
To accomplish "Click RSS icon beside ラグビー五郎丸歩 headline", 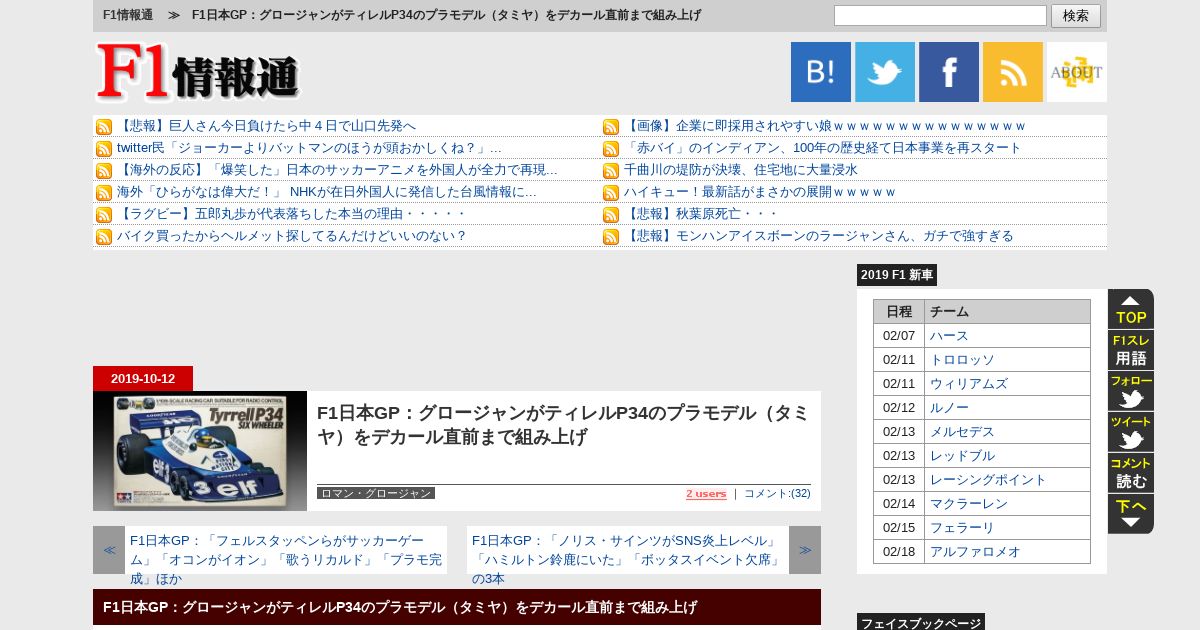I will tap(104, 215).
